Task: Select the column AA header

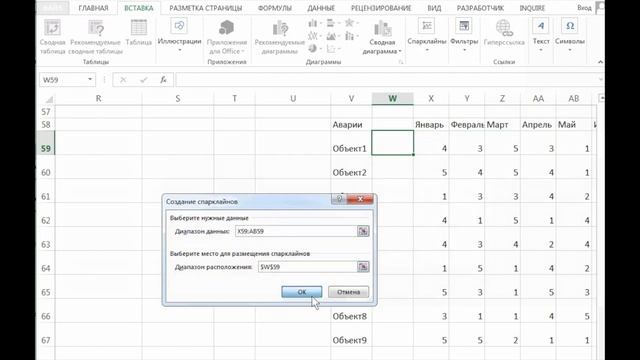Action: pos(538,98)
